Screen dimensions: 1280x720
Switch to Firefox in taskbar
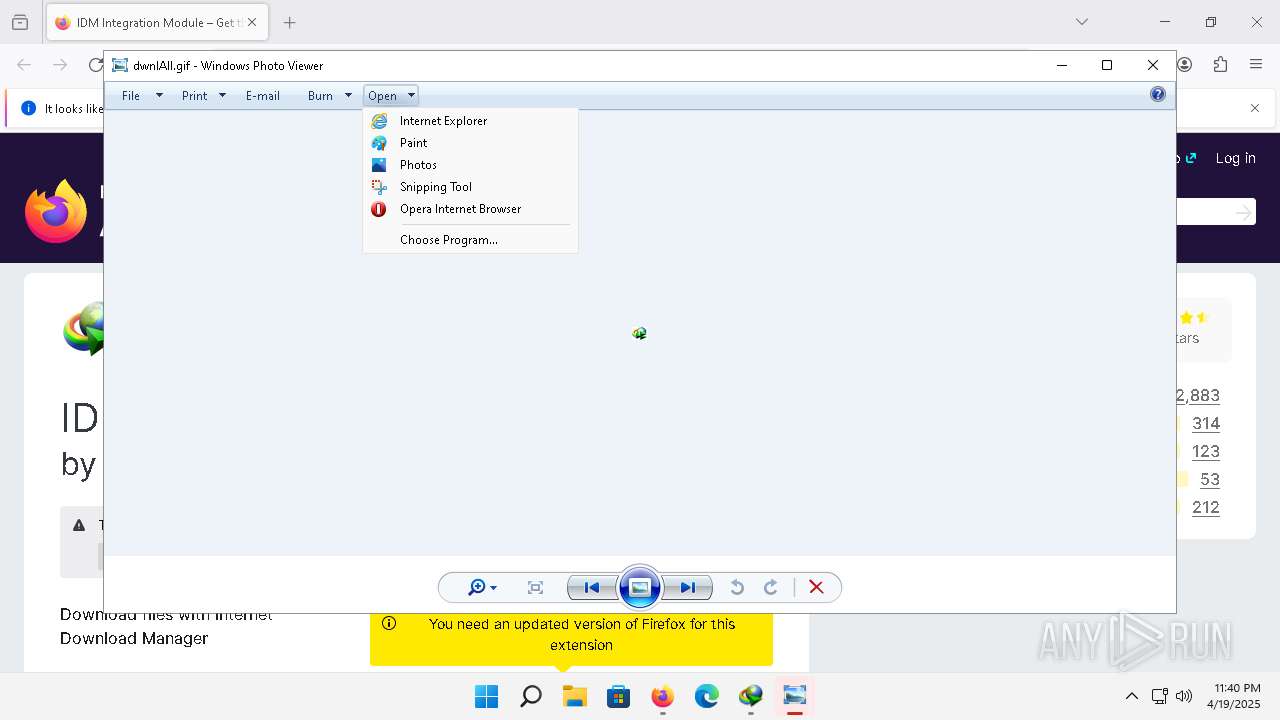(x=662, y=696)
